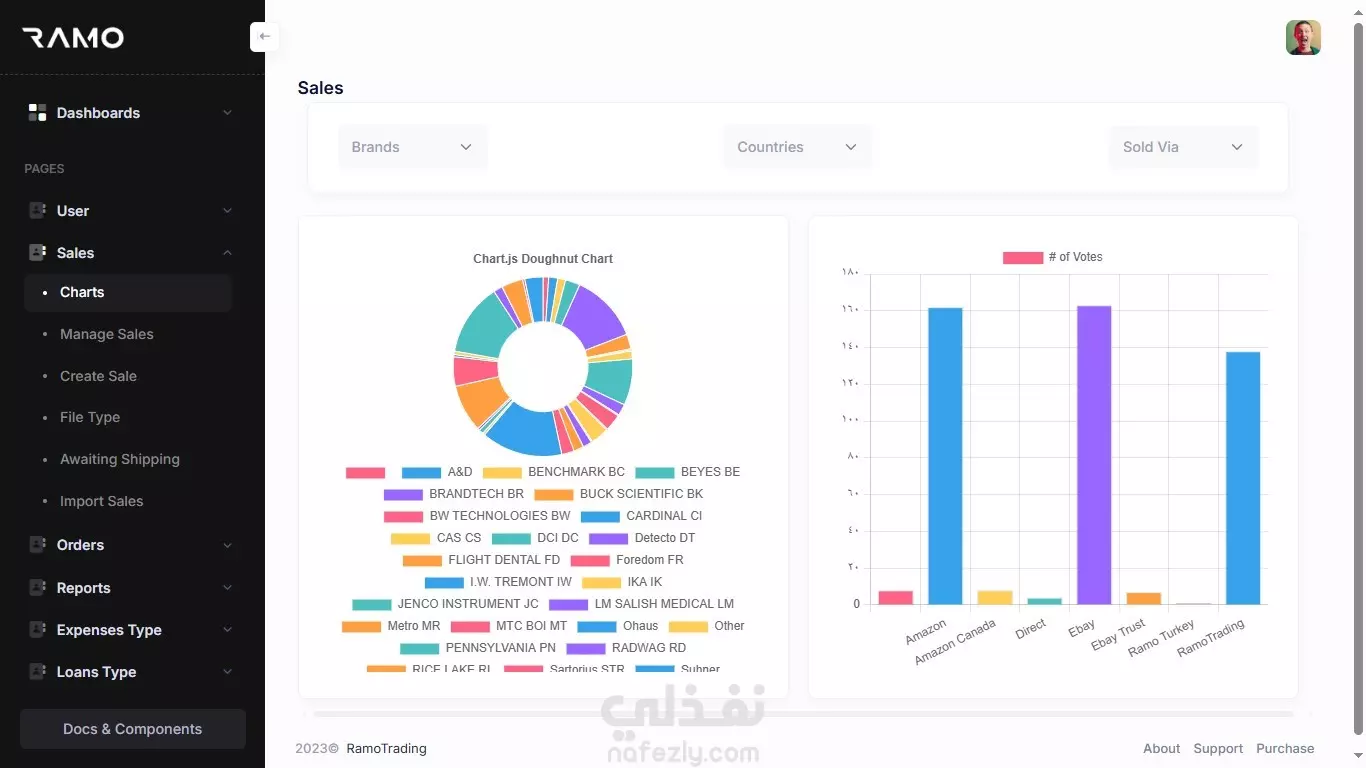Open the Brands dropdown
Viewport: 1366px width, 768px height.
412,147
